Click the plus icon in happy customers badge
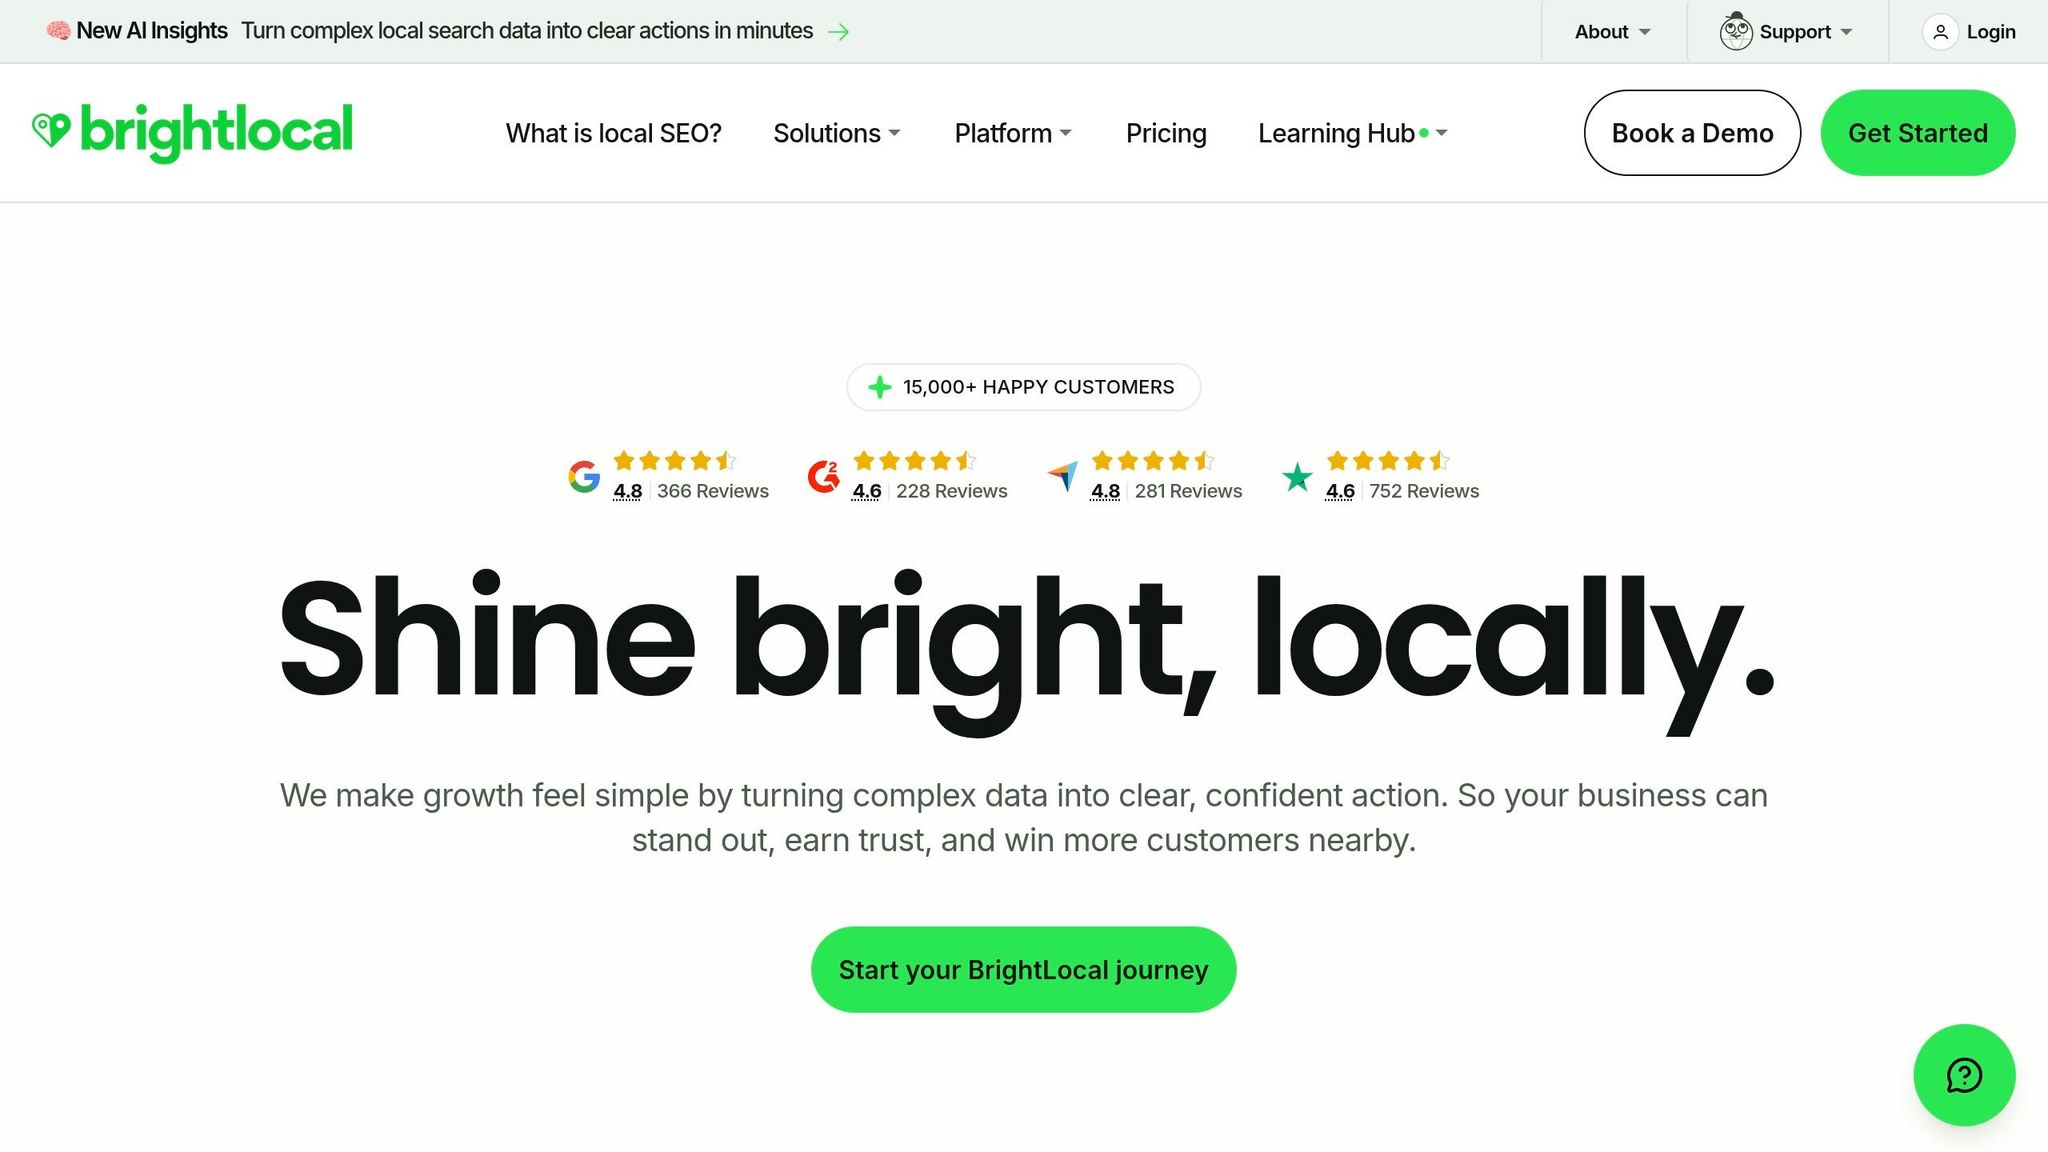 click(879, 387)
